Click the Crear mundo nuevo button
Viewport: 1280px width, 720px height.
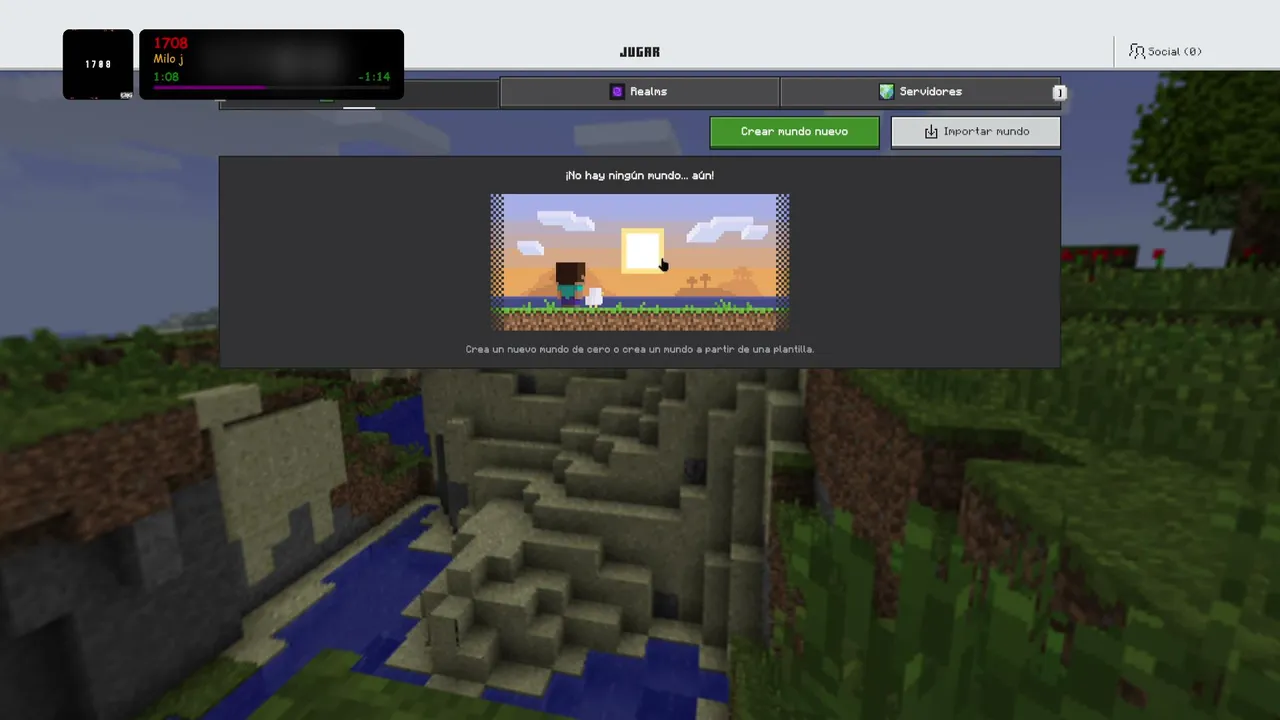tap(794, 132)
